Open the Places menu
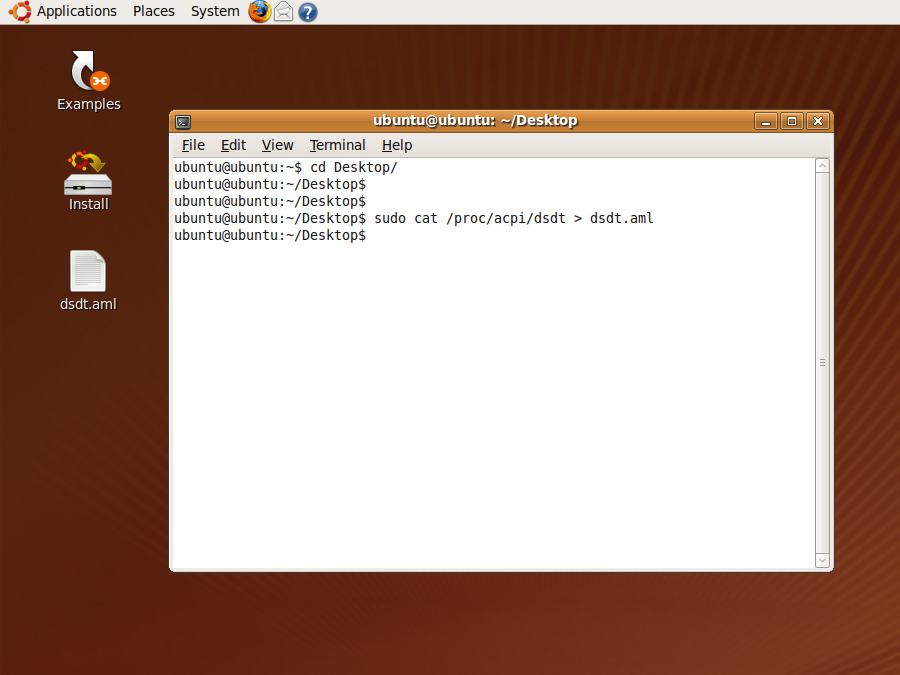The image size is (900, 675). coord(153,11)
